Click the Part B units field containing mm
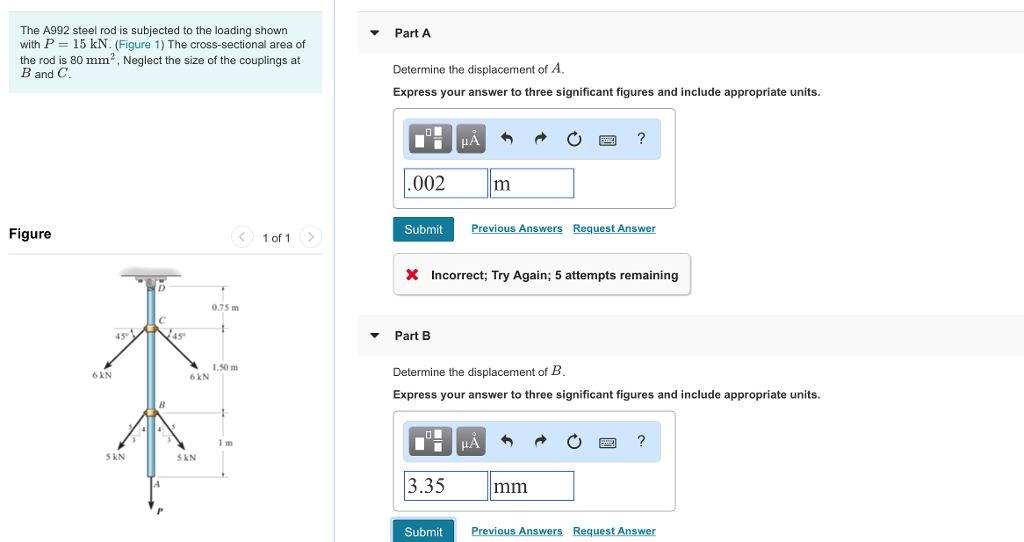 point(532,486)
